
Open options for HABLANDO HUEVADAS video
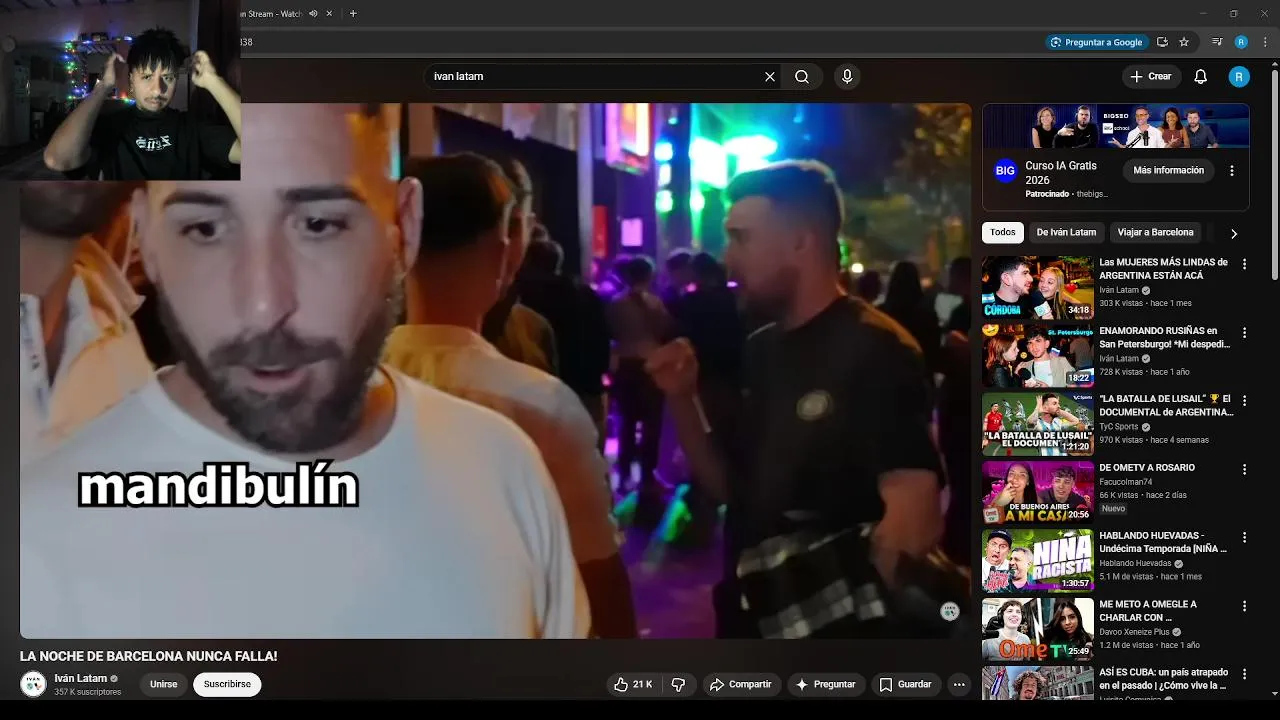point(1244,537)
